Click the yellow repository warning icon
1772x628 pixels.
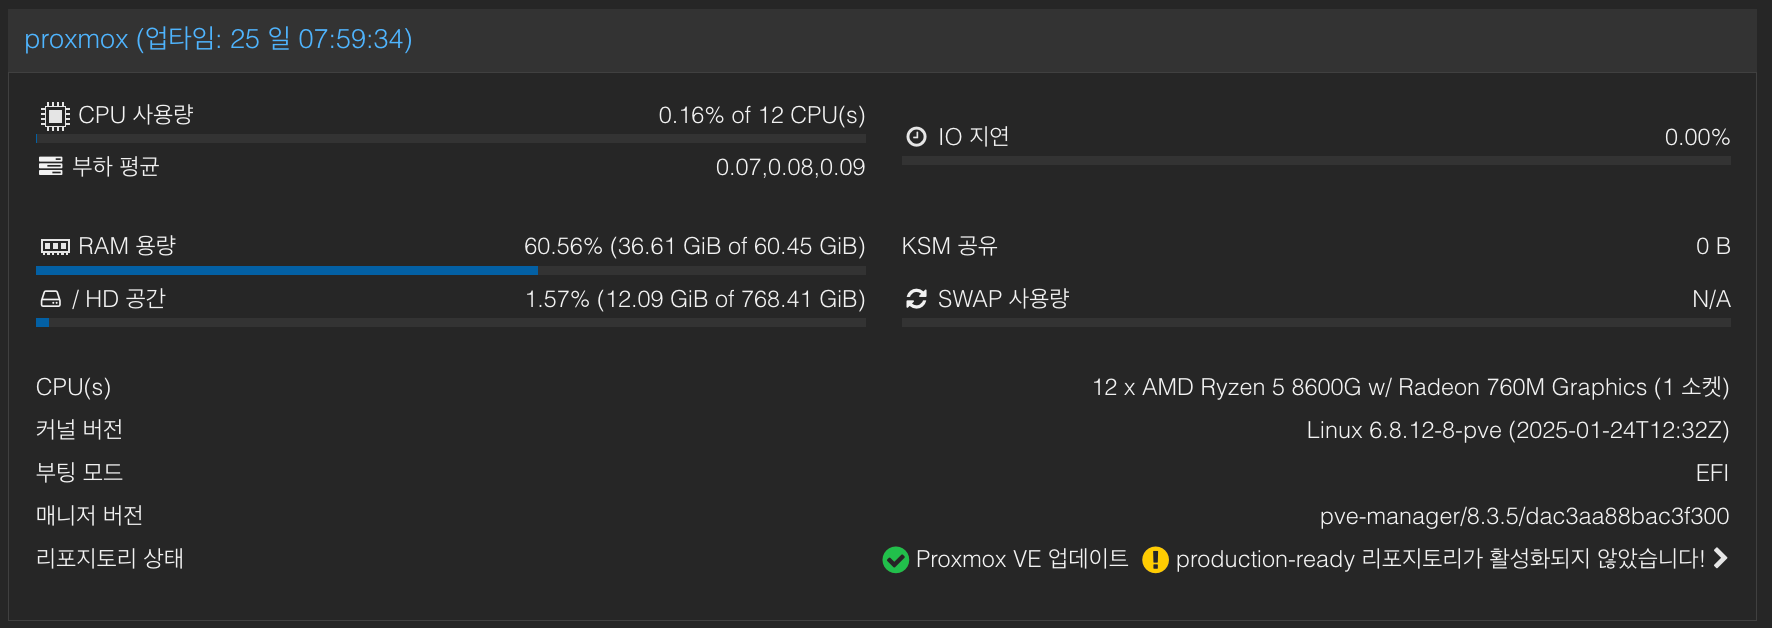pyautogui.click(x=1155, y=559)
